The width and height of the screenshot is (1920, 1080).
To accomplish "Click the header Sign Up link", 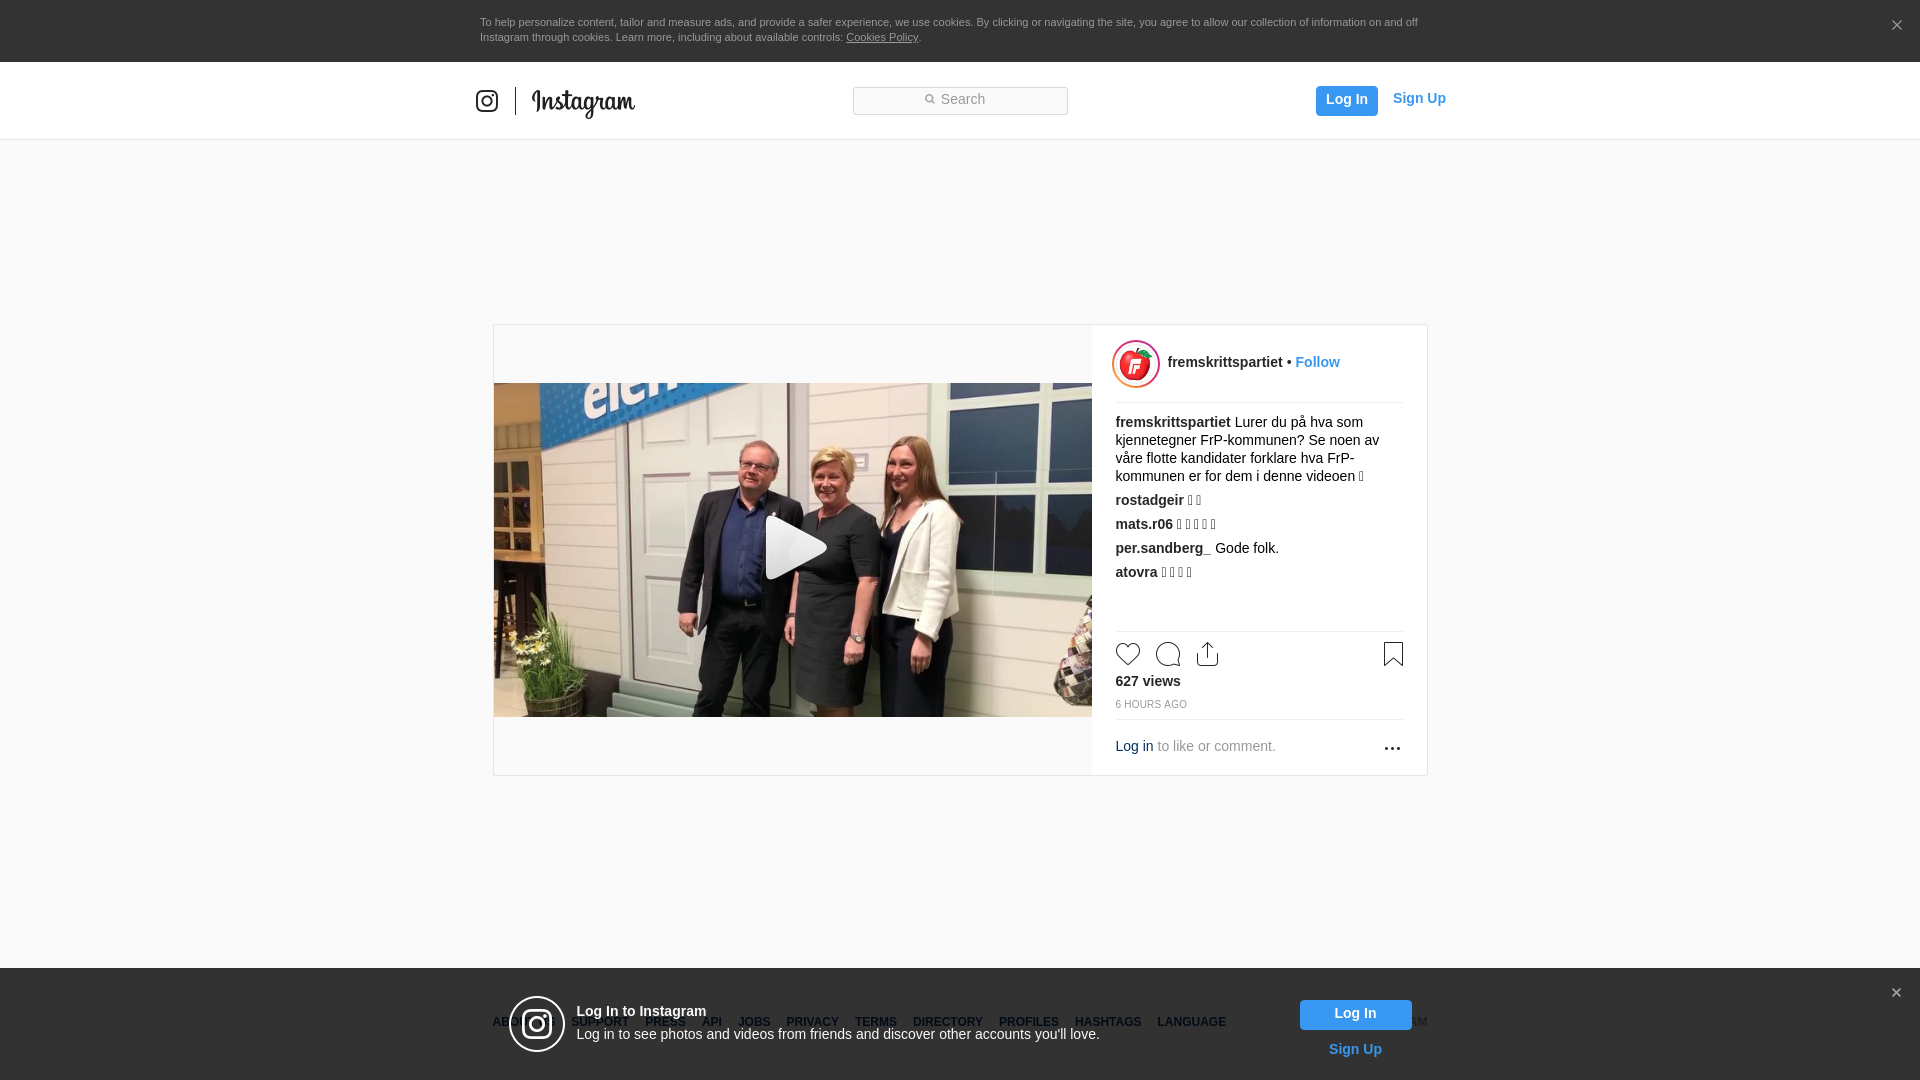I will click(1419, 98).
